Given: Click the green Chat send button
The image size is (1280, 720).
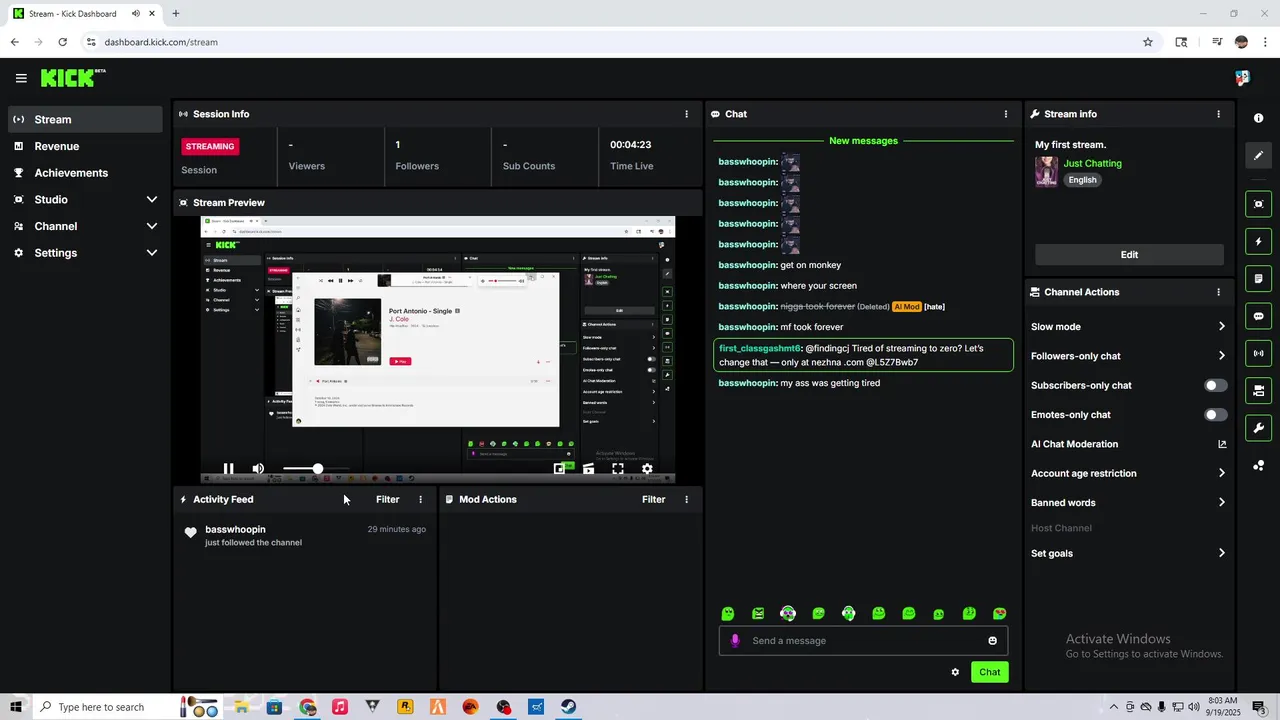Looking at the screenshot, I should click(989, 672).
